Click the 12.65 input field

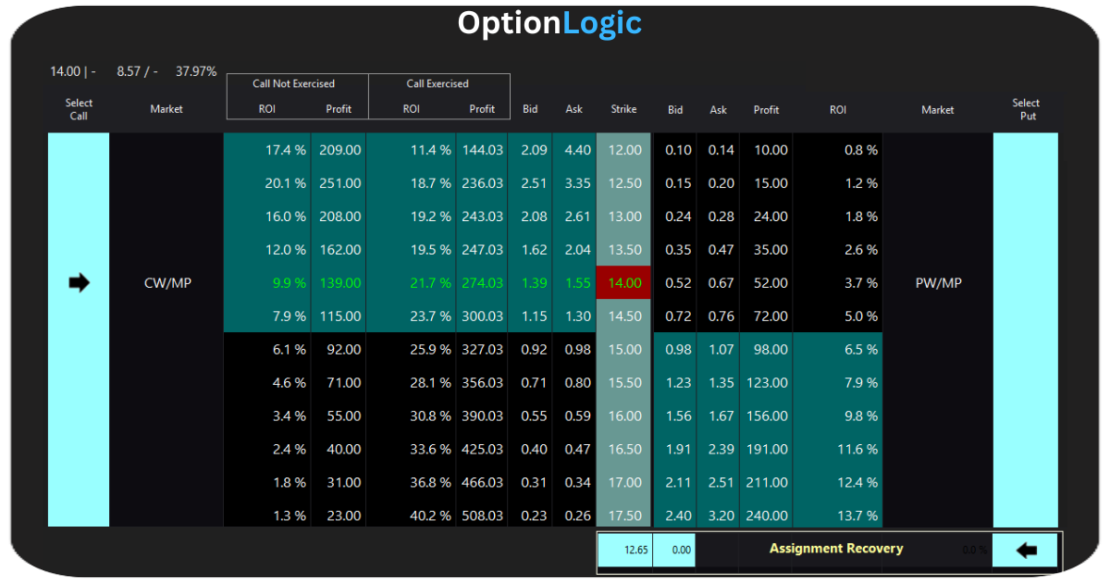point(625,550)
